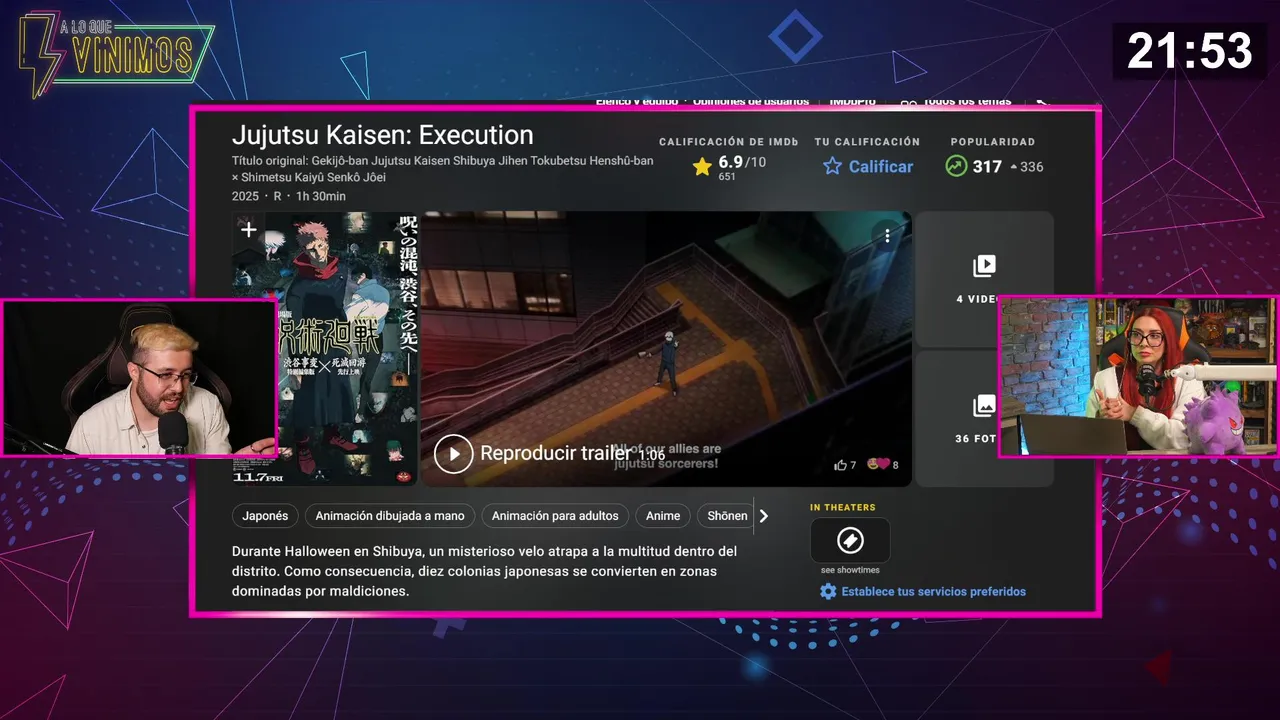Click the R content rating link
This screenshot has height=720, width=1280.
tap(278, 196)
